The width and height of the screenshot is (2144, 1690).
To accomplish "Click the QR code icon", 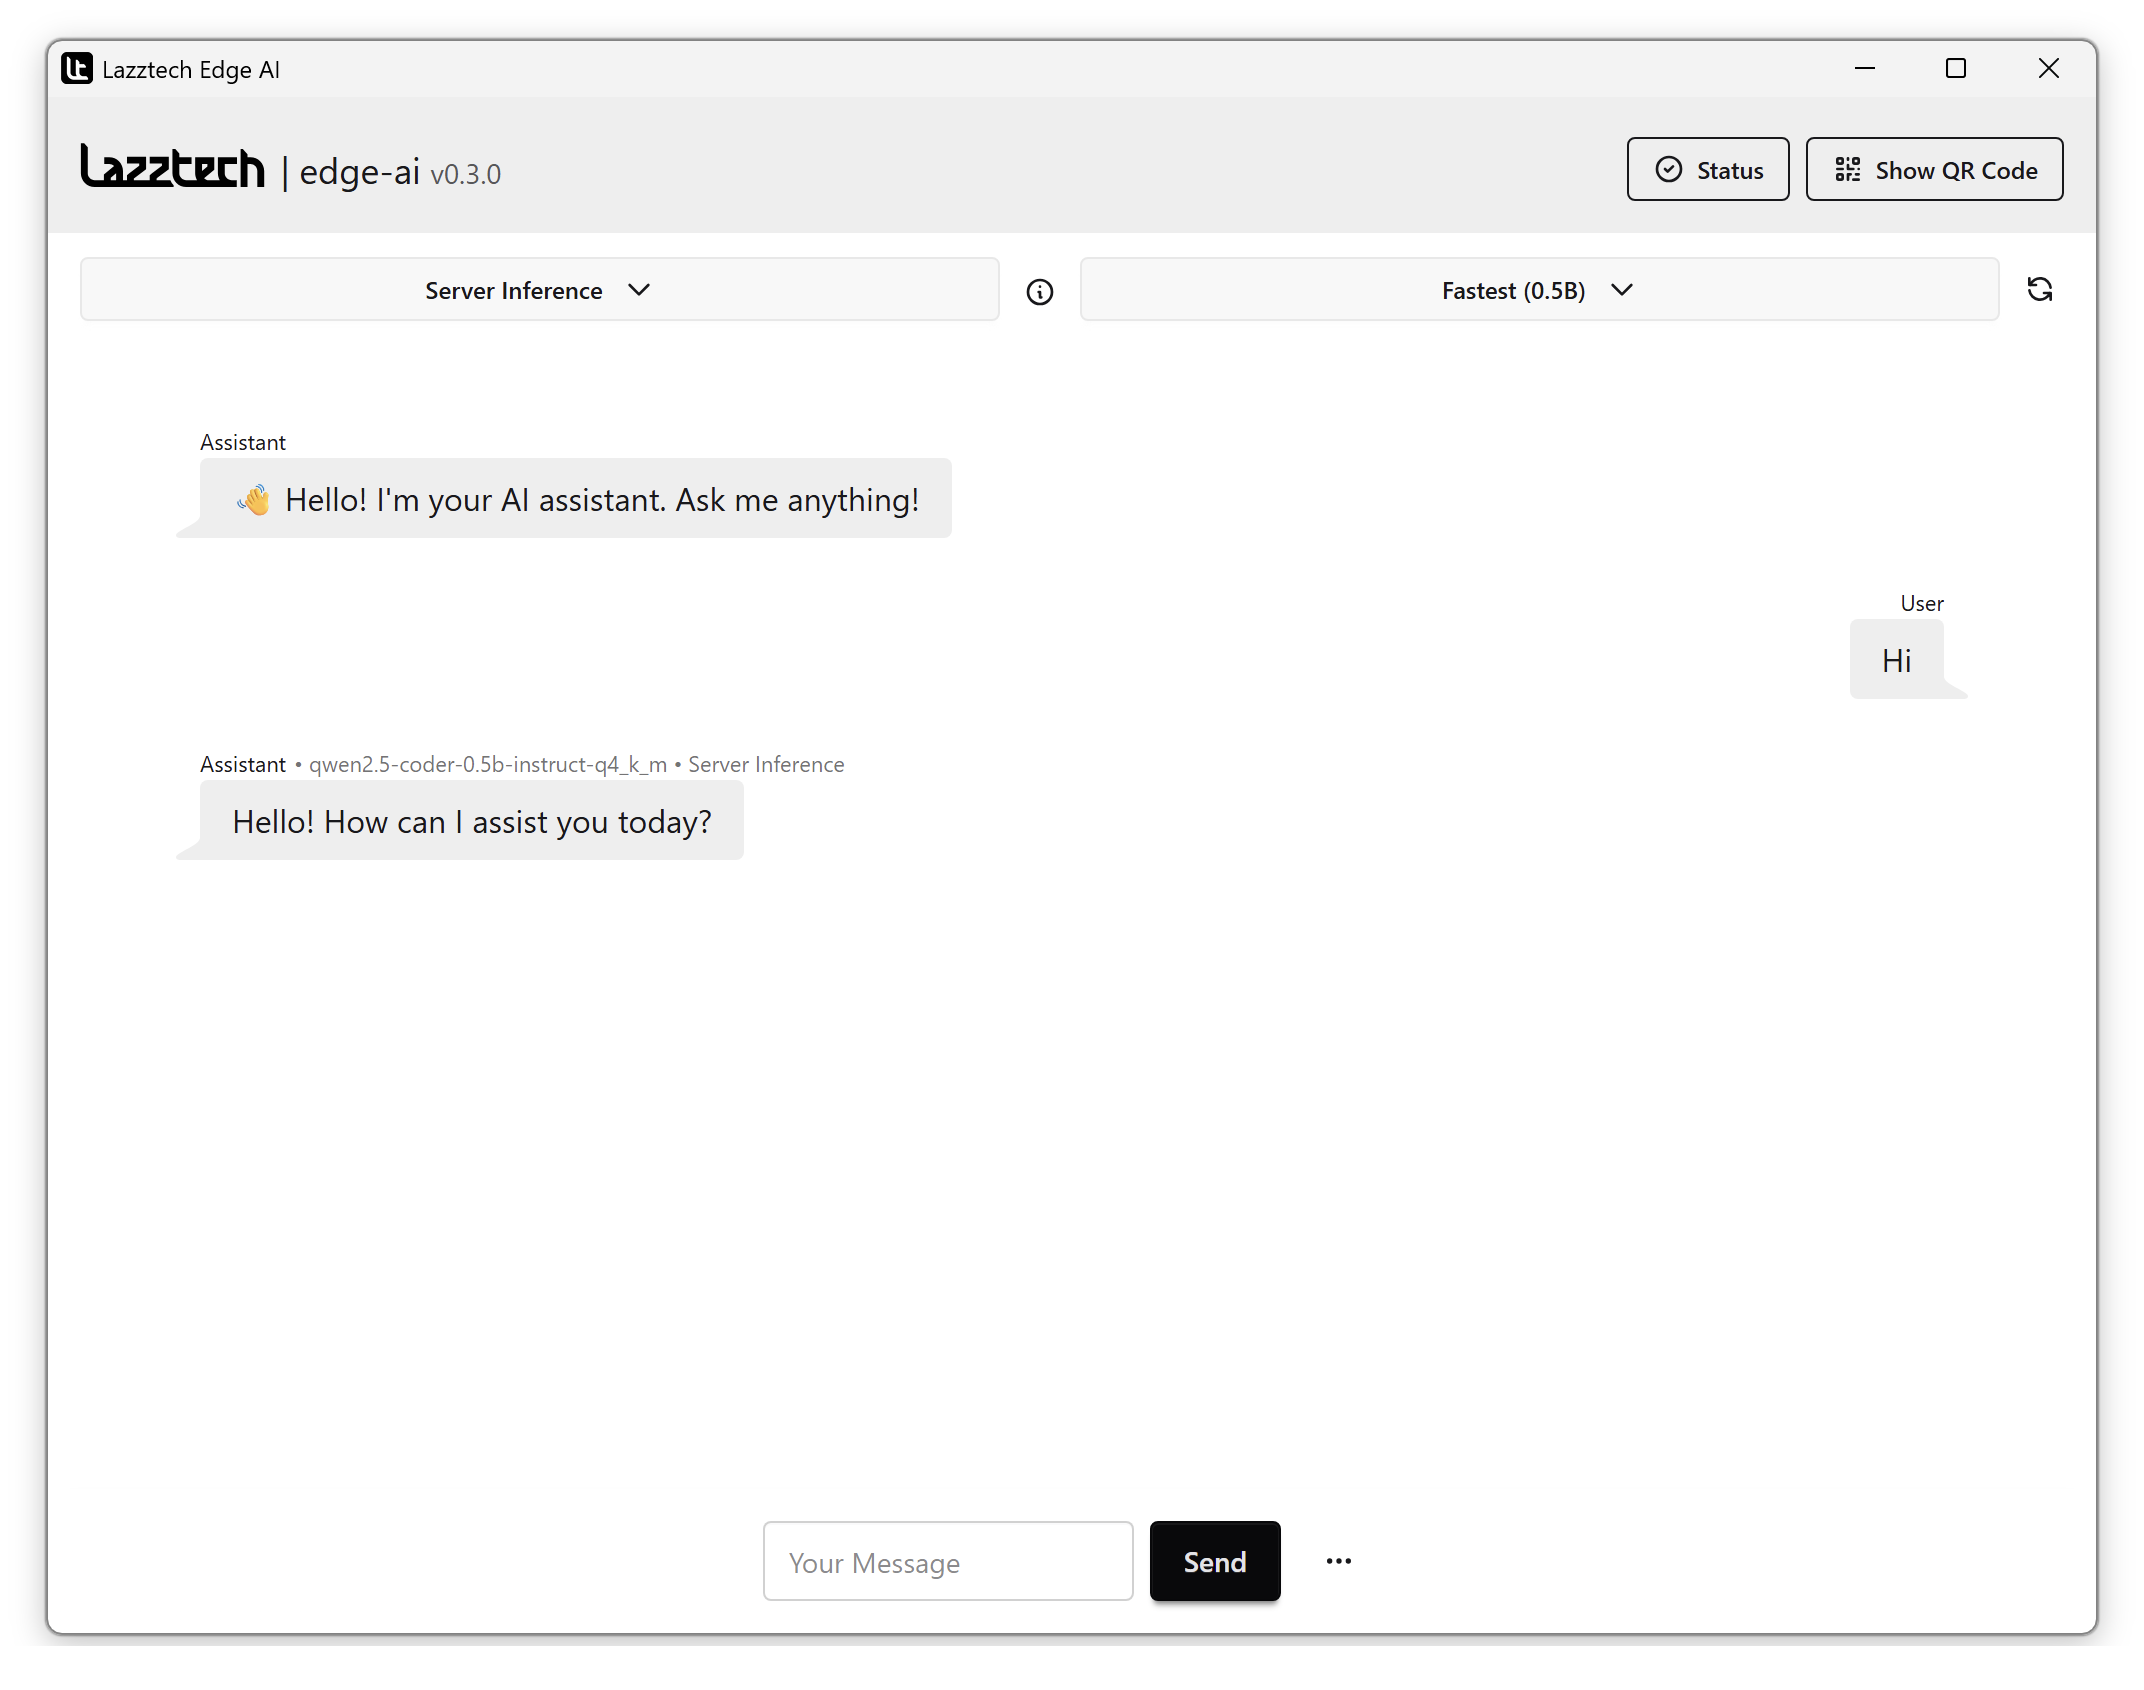I will point(1847,170).
